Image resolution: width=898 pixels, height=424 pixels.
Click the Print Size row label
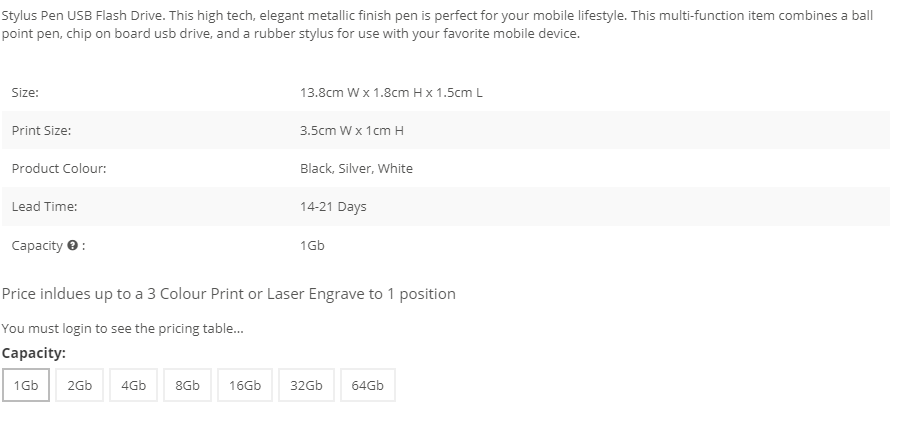click(x=41, y=130)
